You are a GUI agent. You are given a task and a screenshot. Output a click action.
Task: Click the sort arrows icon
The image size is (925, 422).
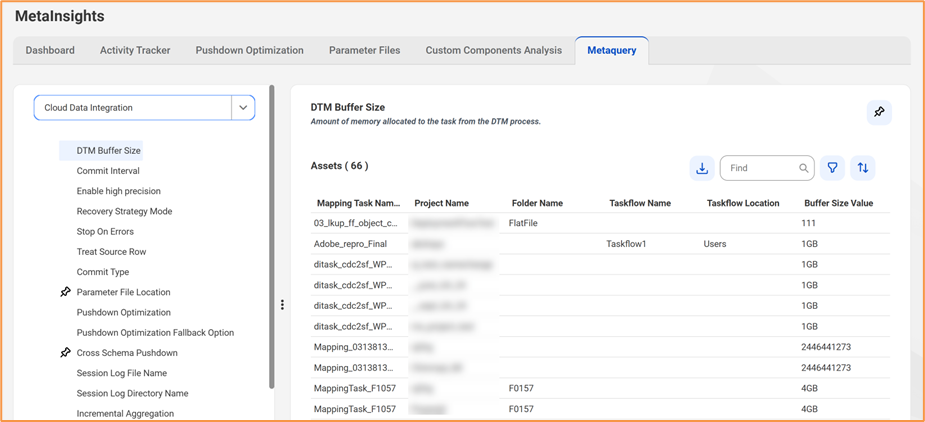coord(863,168)
